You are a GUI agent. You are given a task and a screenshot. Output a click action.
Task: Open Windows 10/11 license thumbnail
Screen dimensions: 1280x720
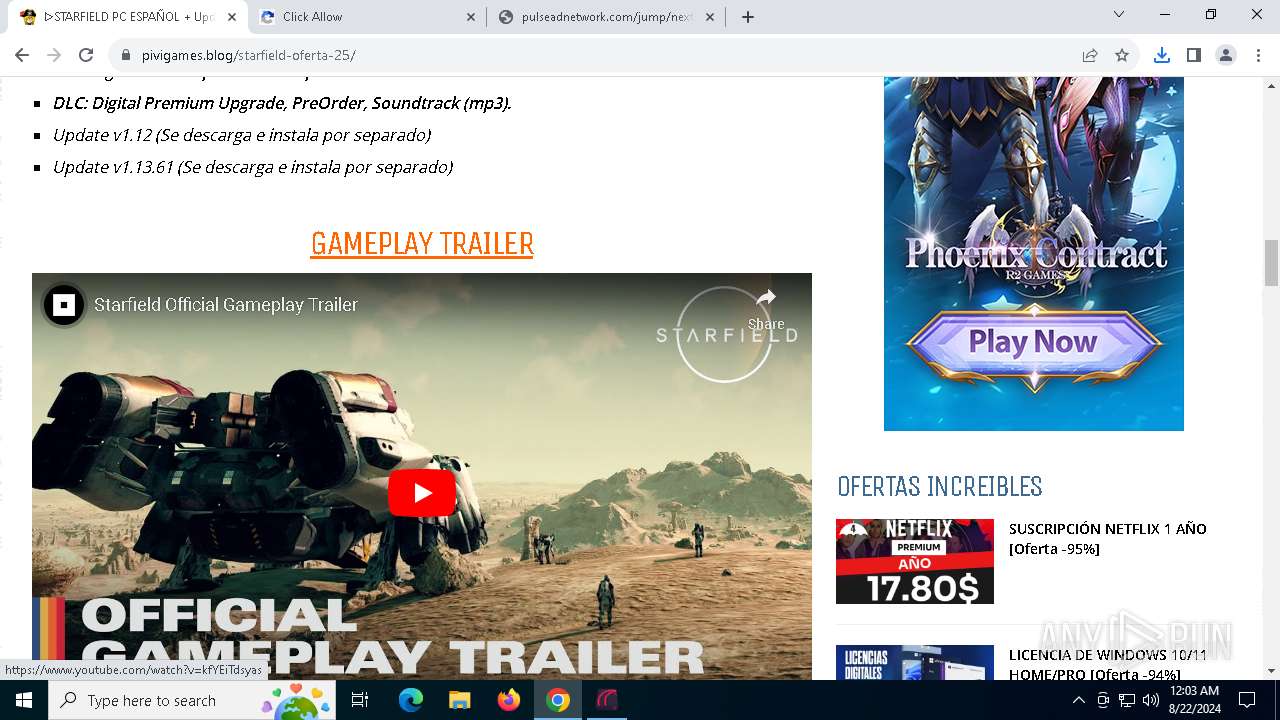click(x=915, y=662)
